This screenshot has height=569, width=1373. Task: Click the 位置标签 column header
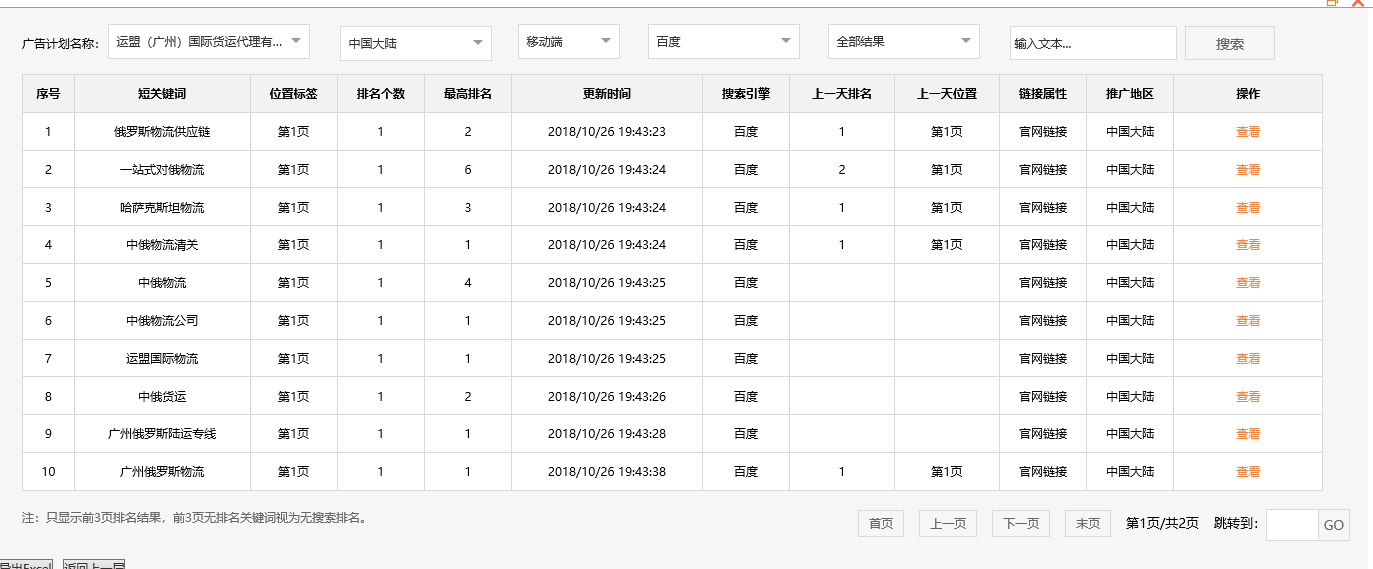[x=294, y=94]
